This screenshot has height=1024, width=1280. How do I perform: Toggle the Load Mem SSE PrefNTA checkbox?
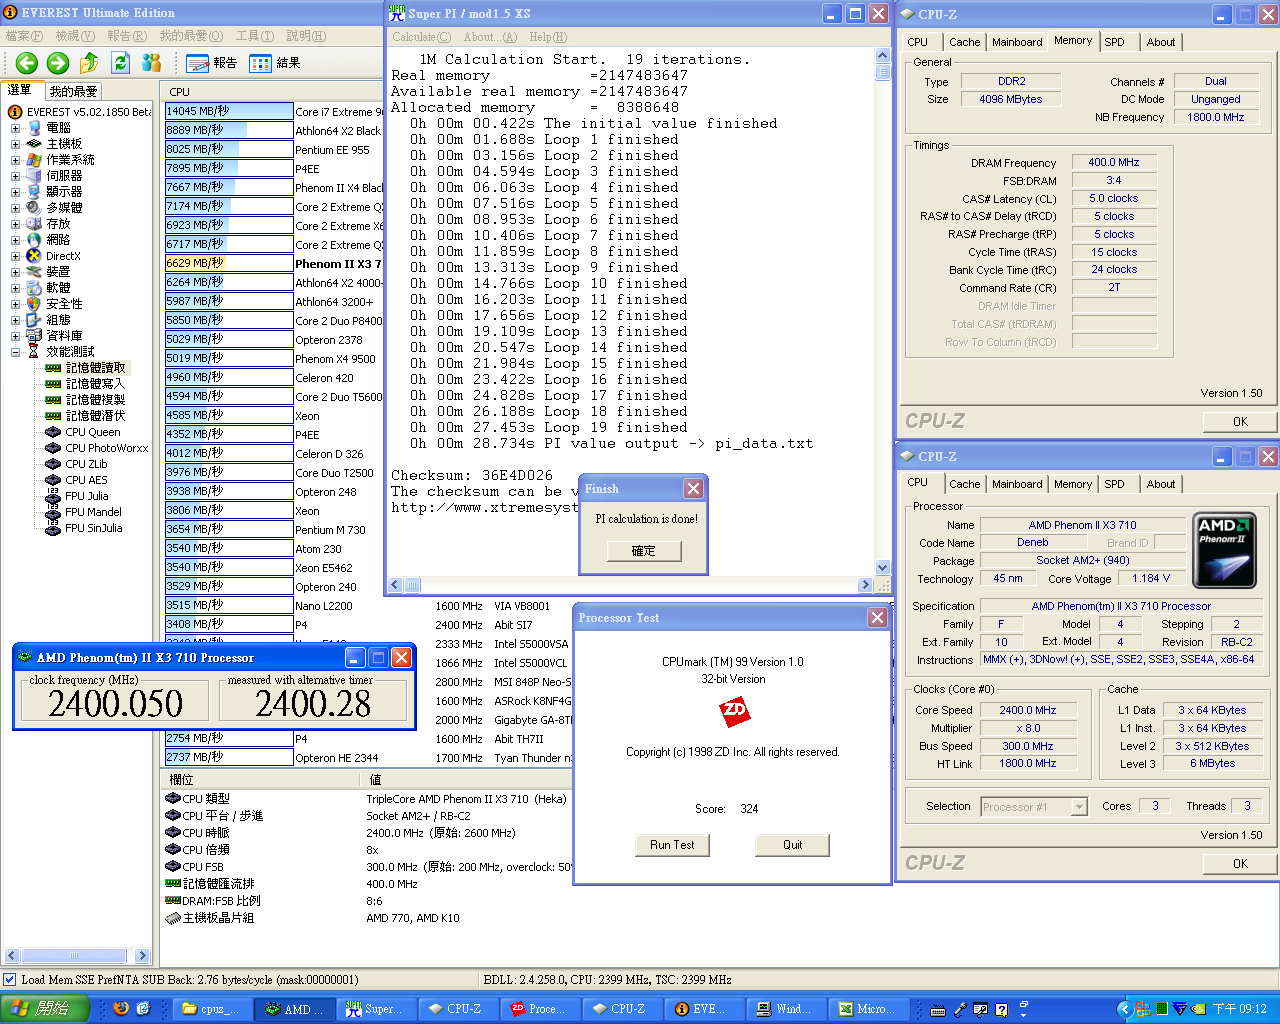10,980
